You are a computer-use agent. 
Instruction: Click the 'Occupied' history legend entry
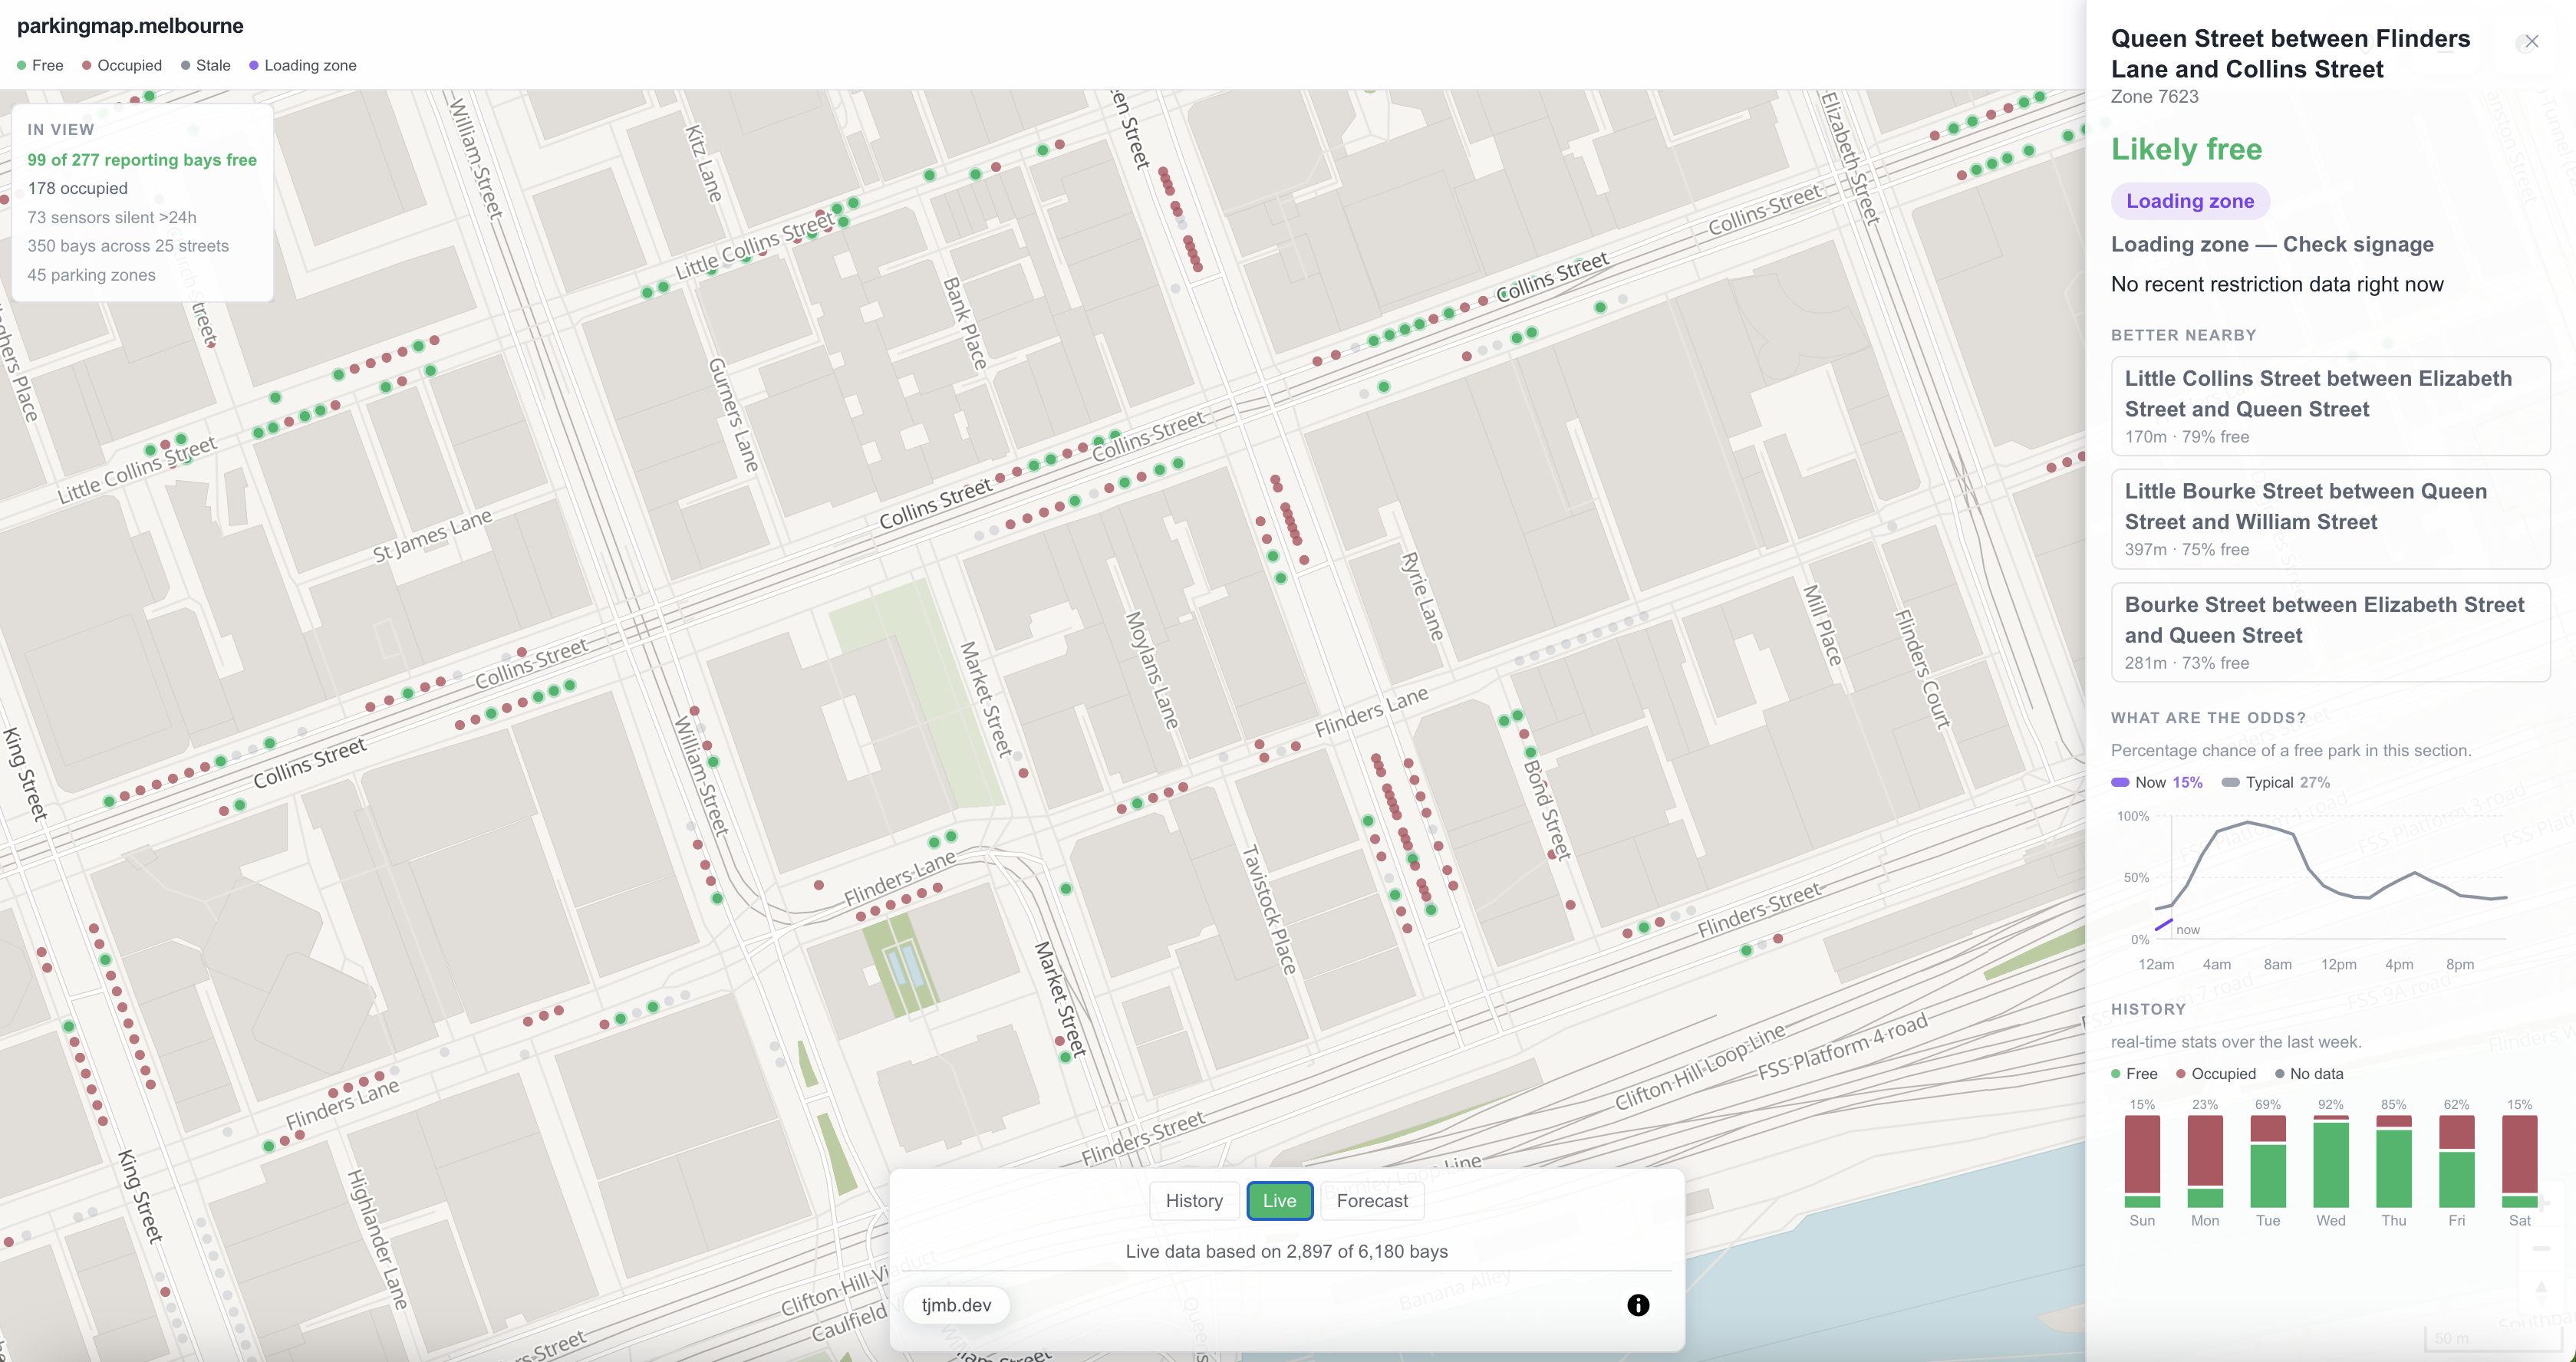[x=2216, y=1073]
